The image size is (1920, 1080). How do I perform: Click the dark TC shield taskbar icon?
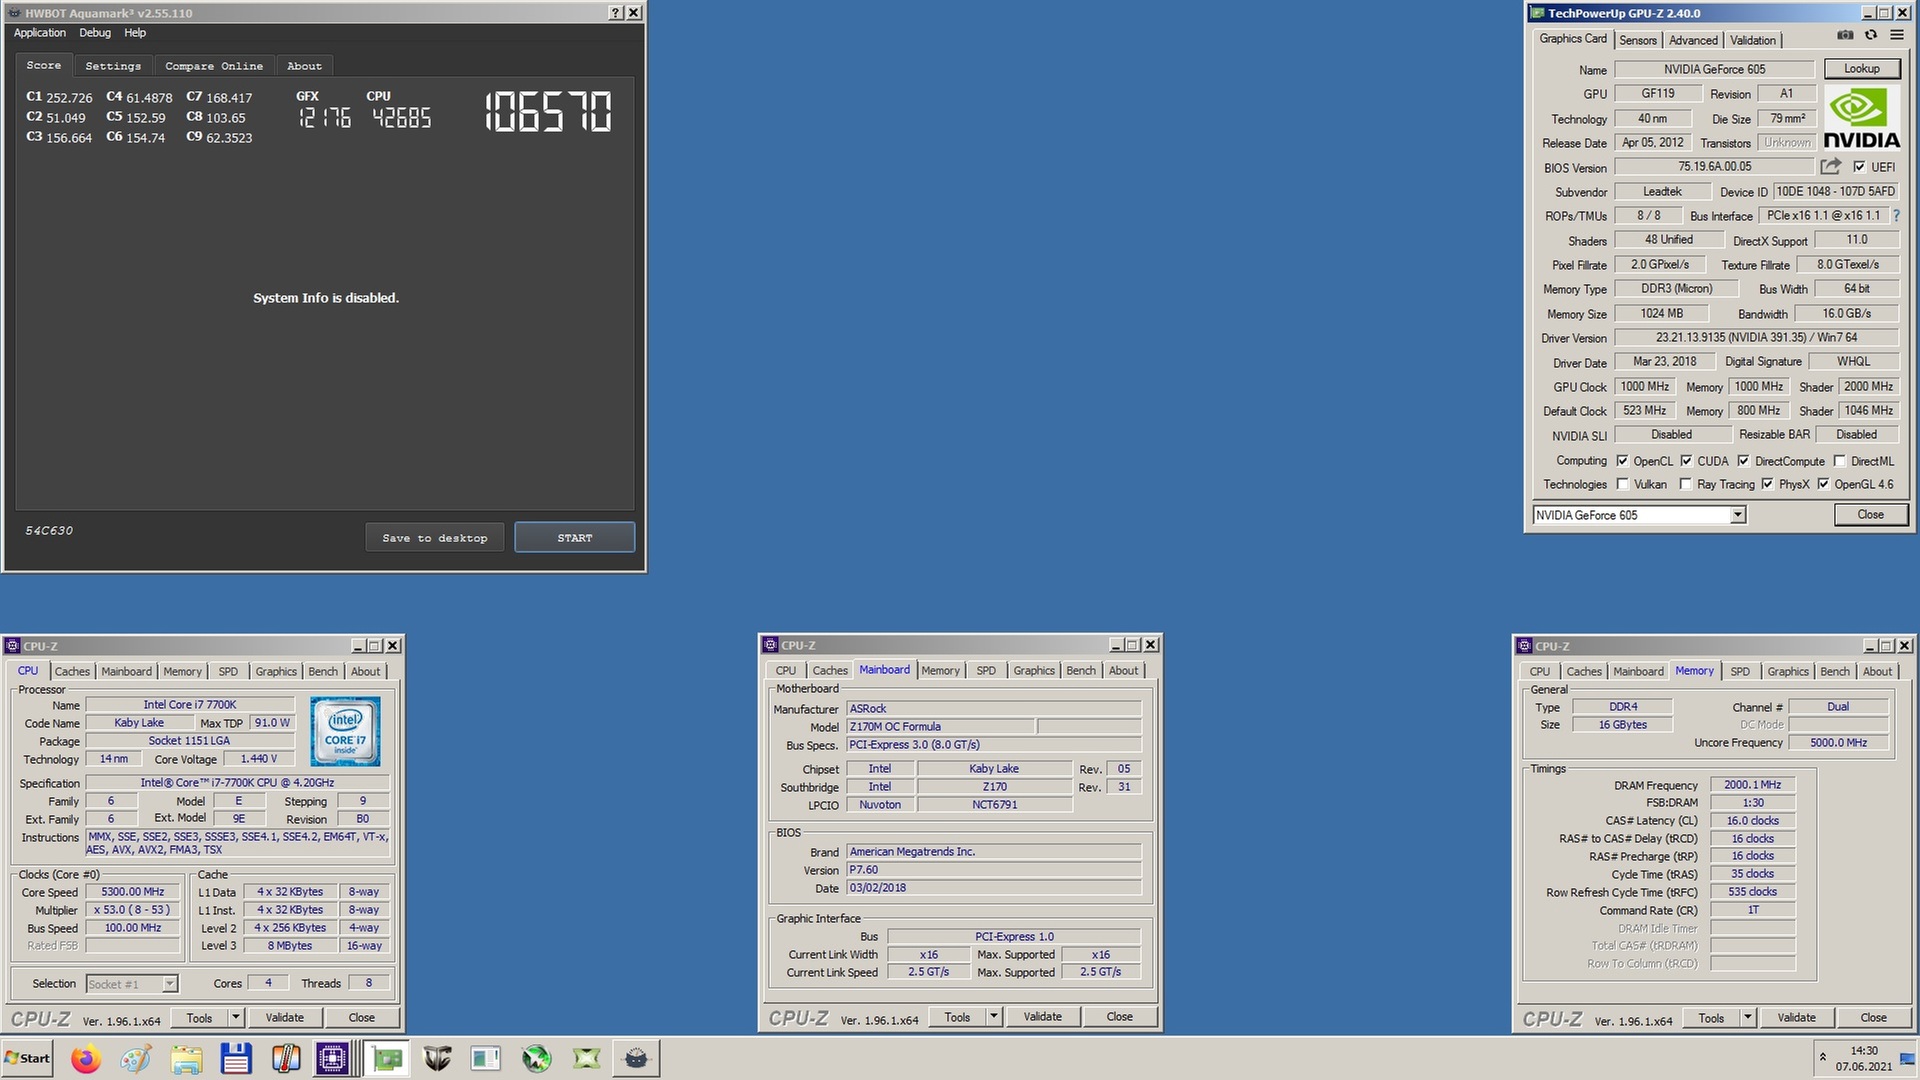click(437, 1058)
